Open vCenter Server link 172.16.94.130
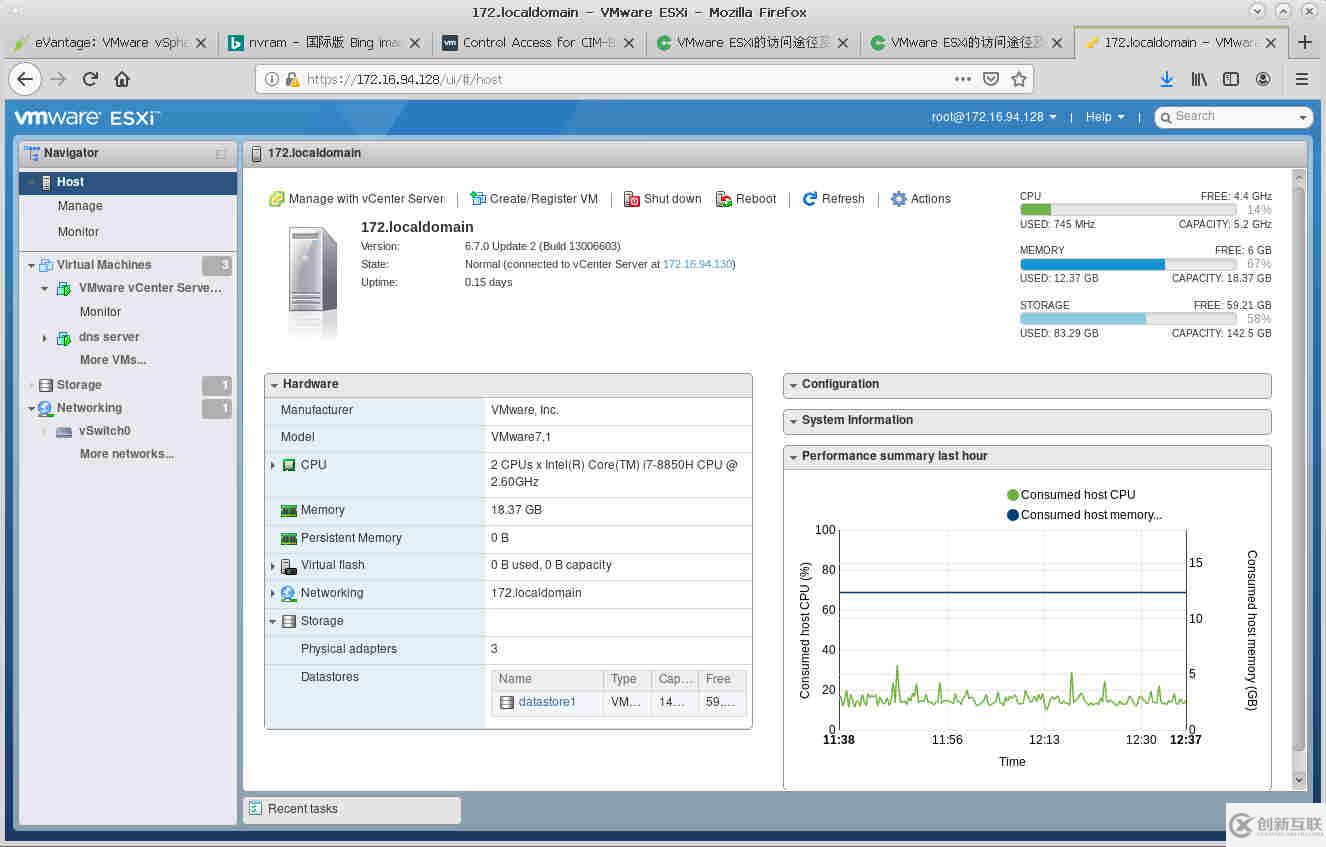 697,264
